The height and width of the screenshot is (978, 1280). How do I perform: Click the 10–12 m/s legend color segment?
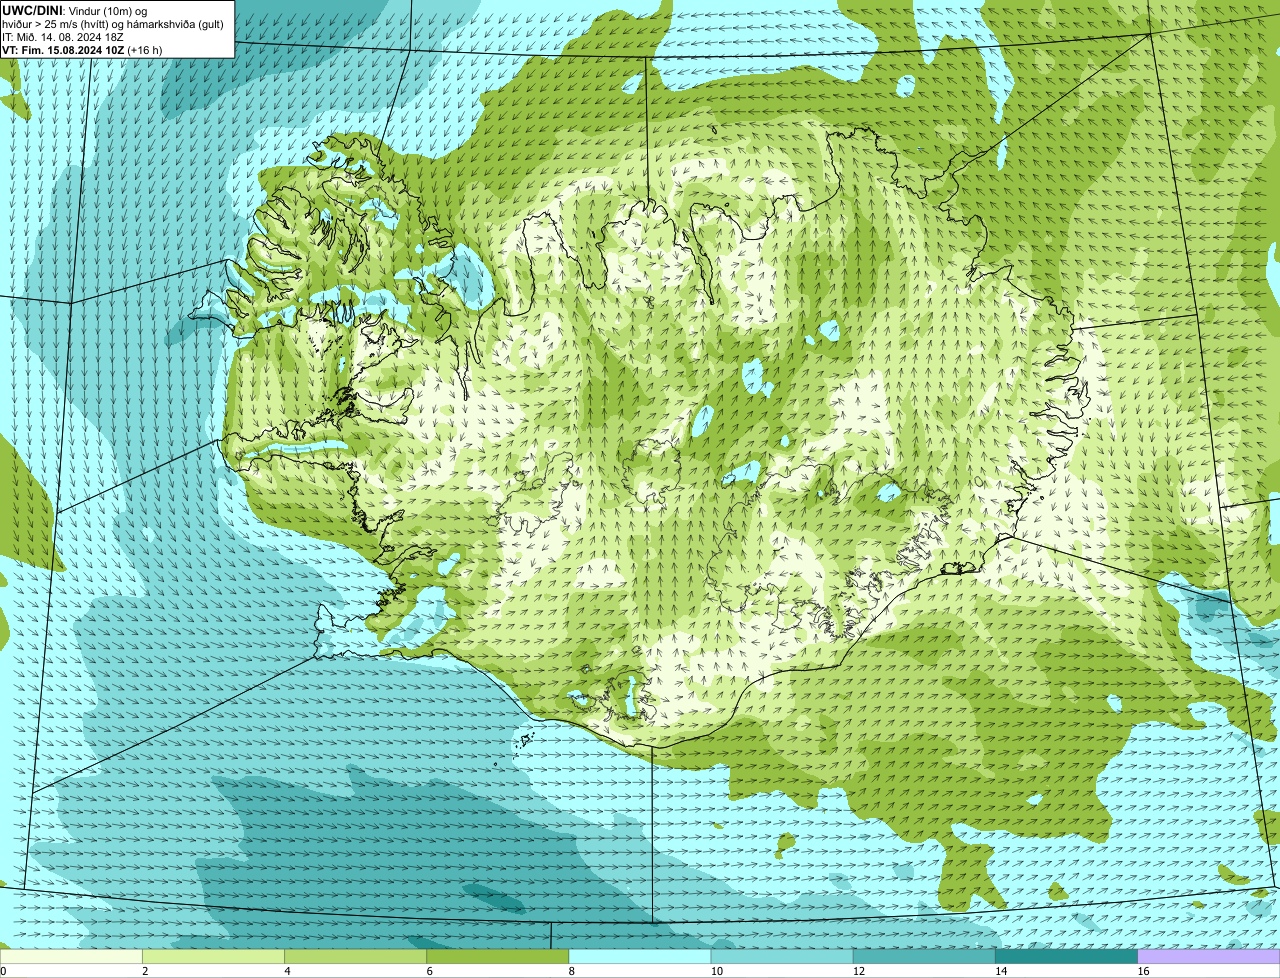coord(782,957)
